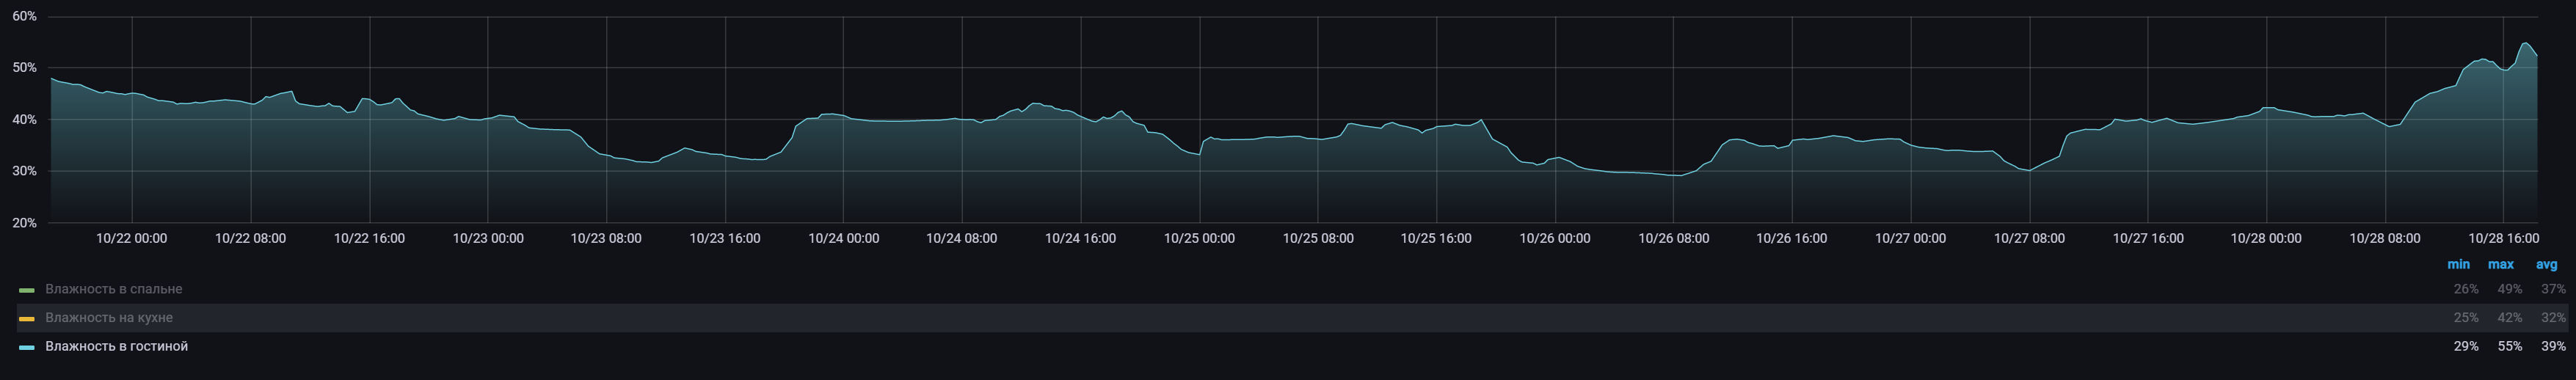
Task: Toggle the Влажность в спальне legend series
Action: (113, 289)
